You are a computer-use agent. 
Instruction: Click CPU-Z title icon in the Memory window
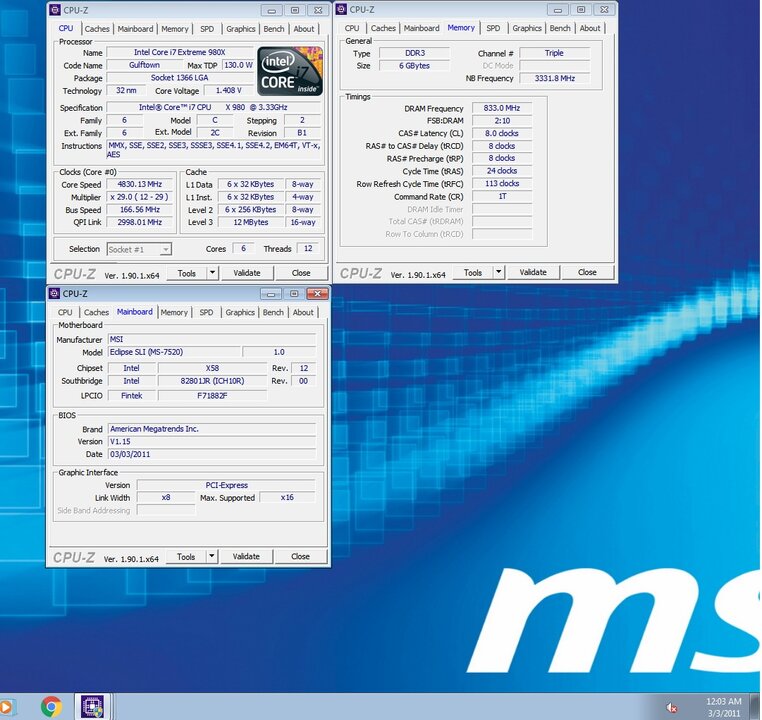point(342,9)
